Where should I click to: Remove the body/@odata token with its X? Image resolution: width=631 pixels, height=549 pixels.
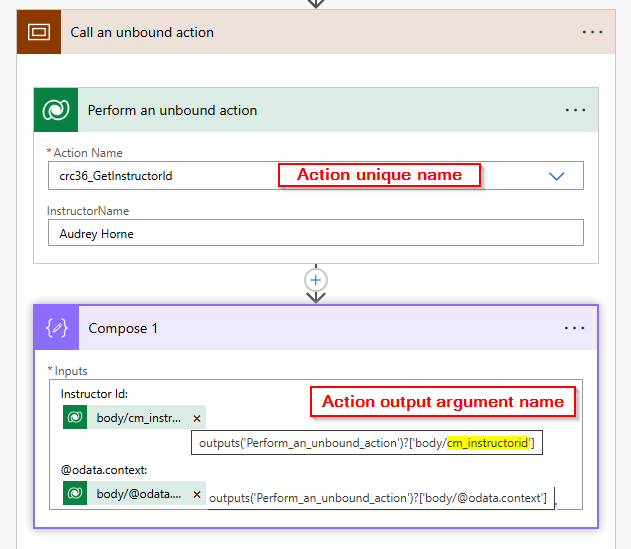[x=196, y=494]
